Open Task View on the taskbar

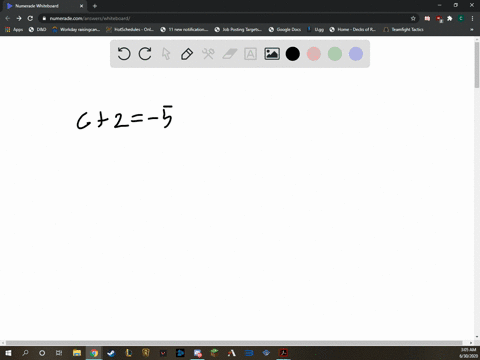click(59, 353)
